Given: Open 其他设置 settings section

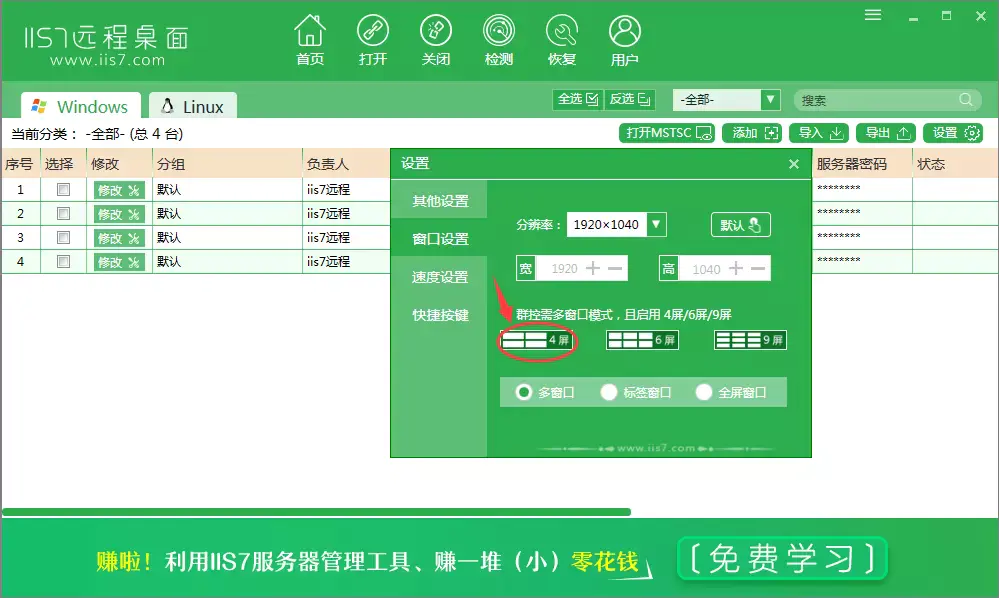Looking at the screenshot, I should pyautogui.click(x=440, y=201).
